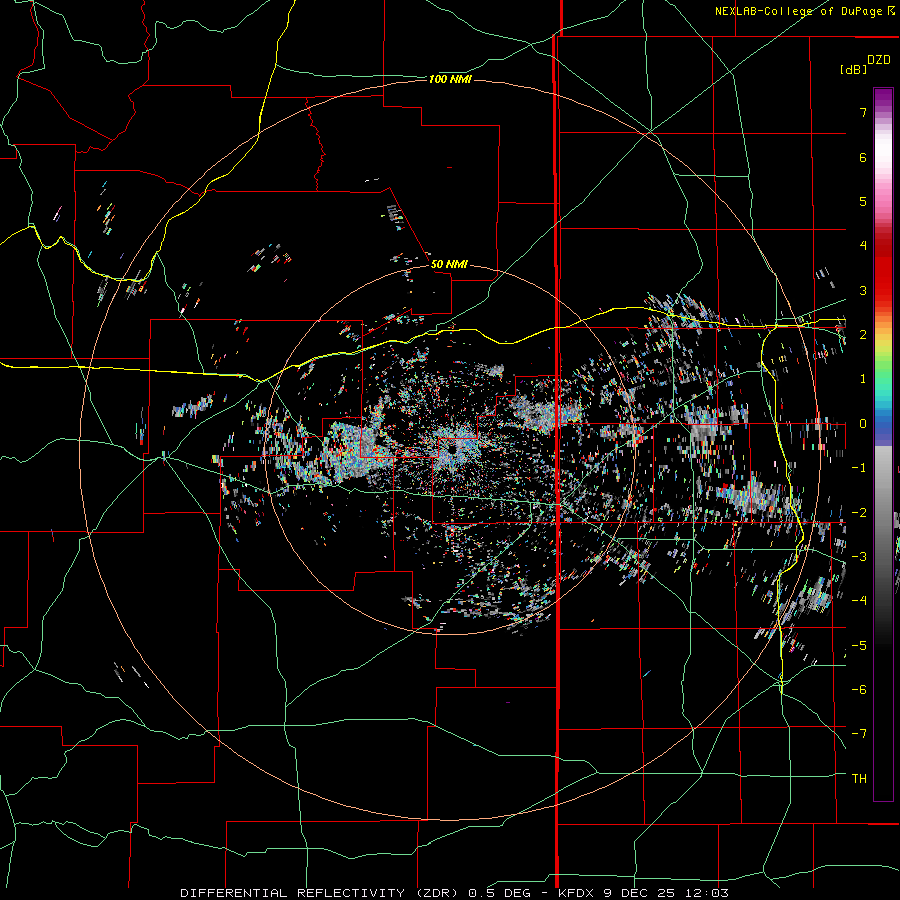Click the 3 value on color scale

(x=863, y=290)
